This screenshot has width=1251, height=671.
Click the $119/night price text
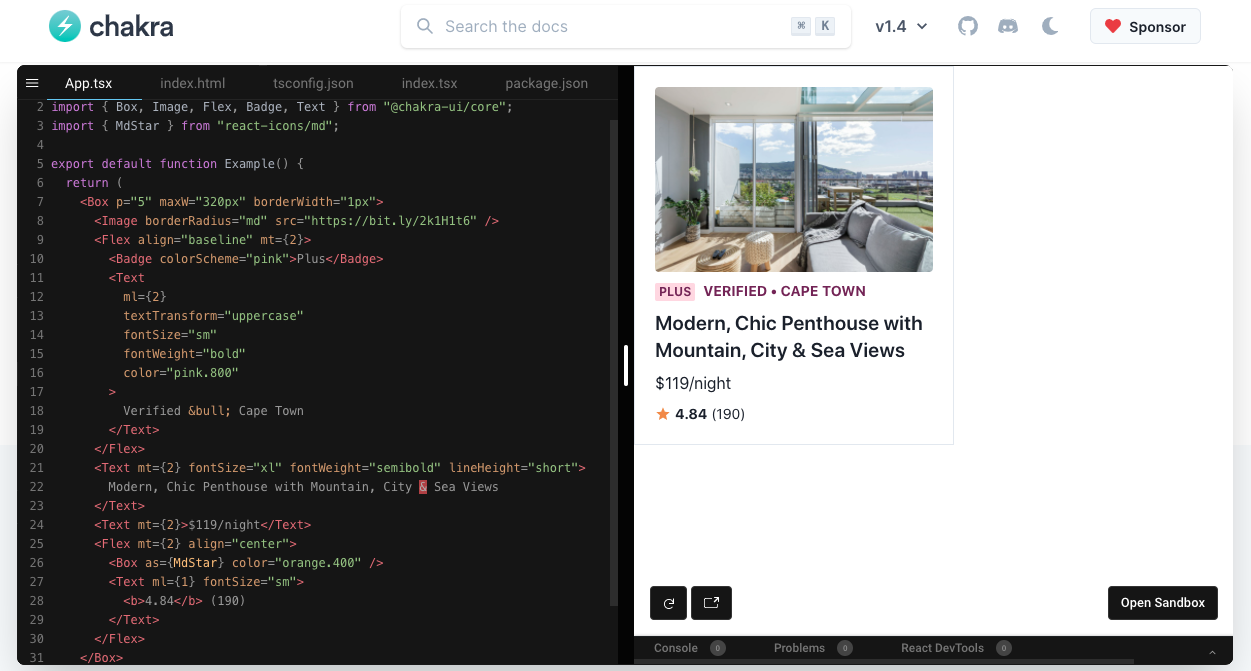693,383
